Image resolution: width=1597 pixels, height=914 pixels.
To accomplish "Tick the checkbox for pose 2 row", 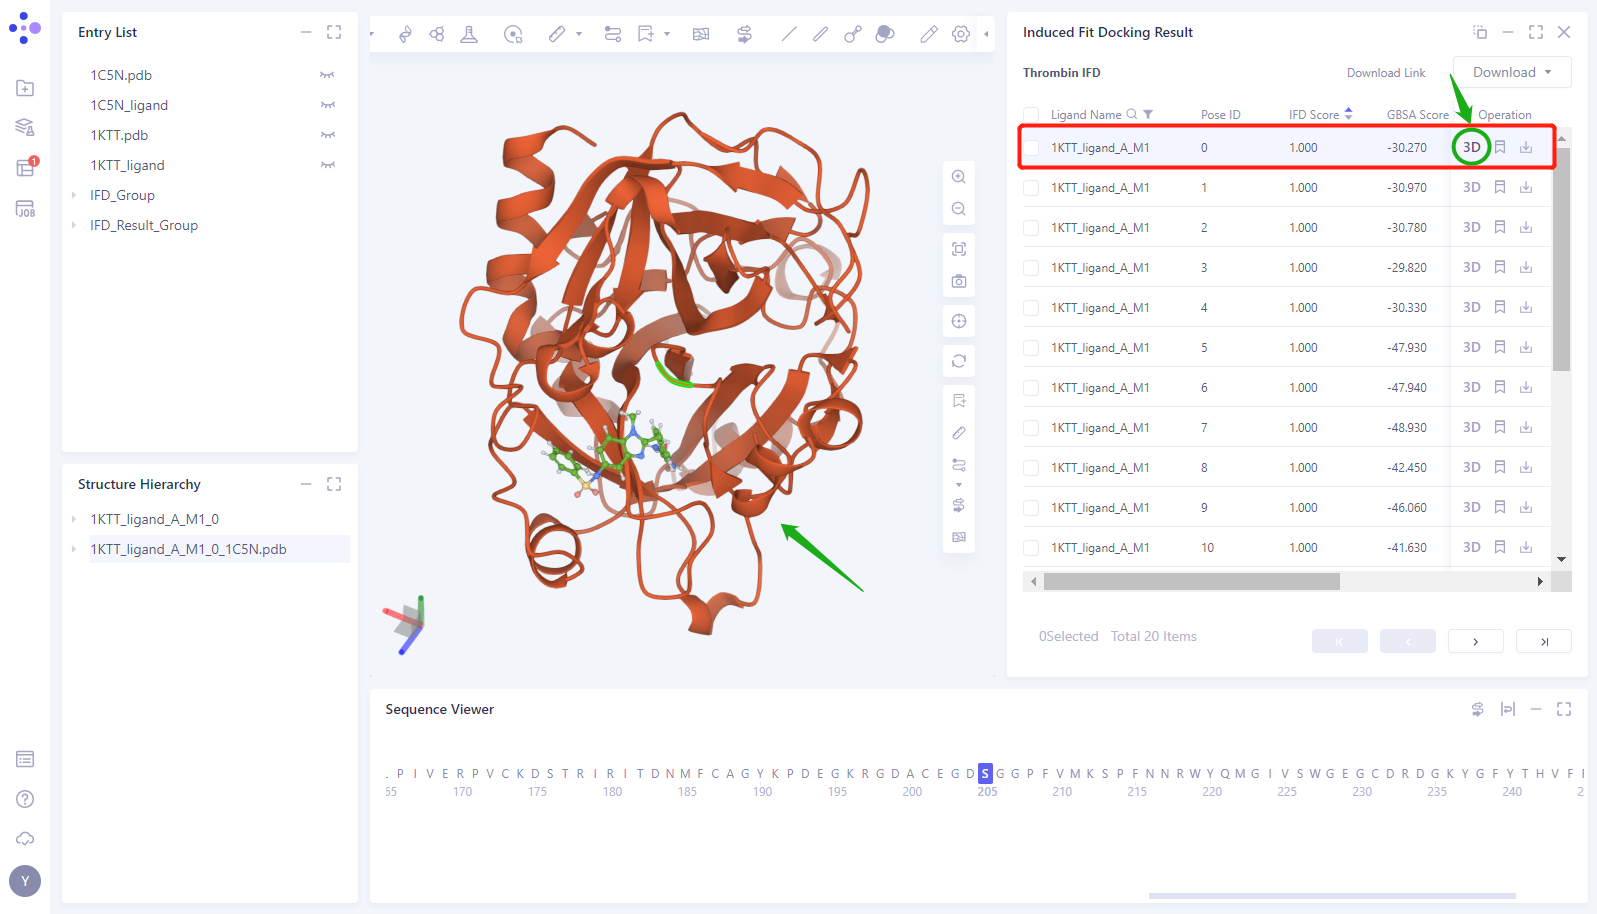I will 1031,228.
